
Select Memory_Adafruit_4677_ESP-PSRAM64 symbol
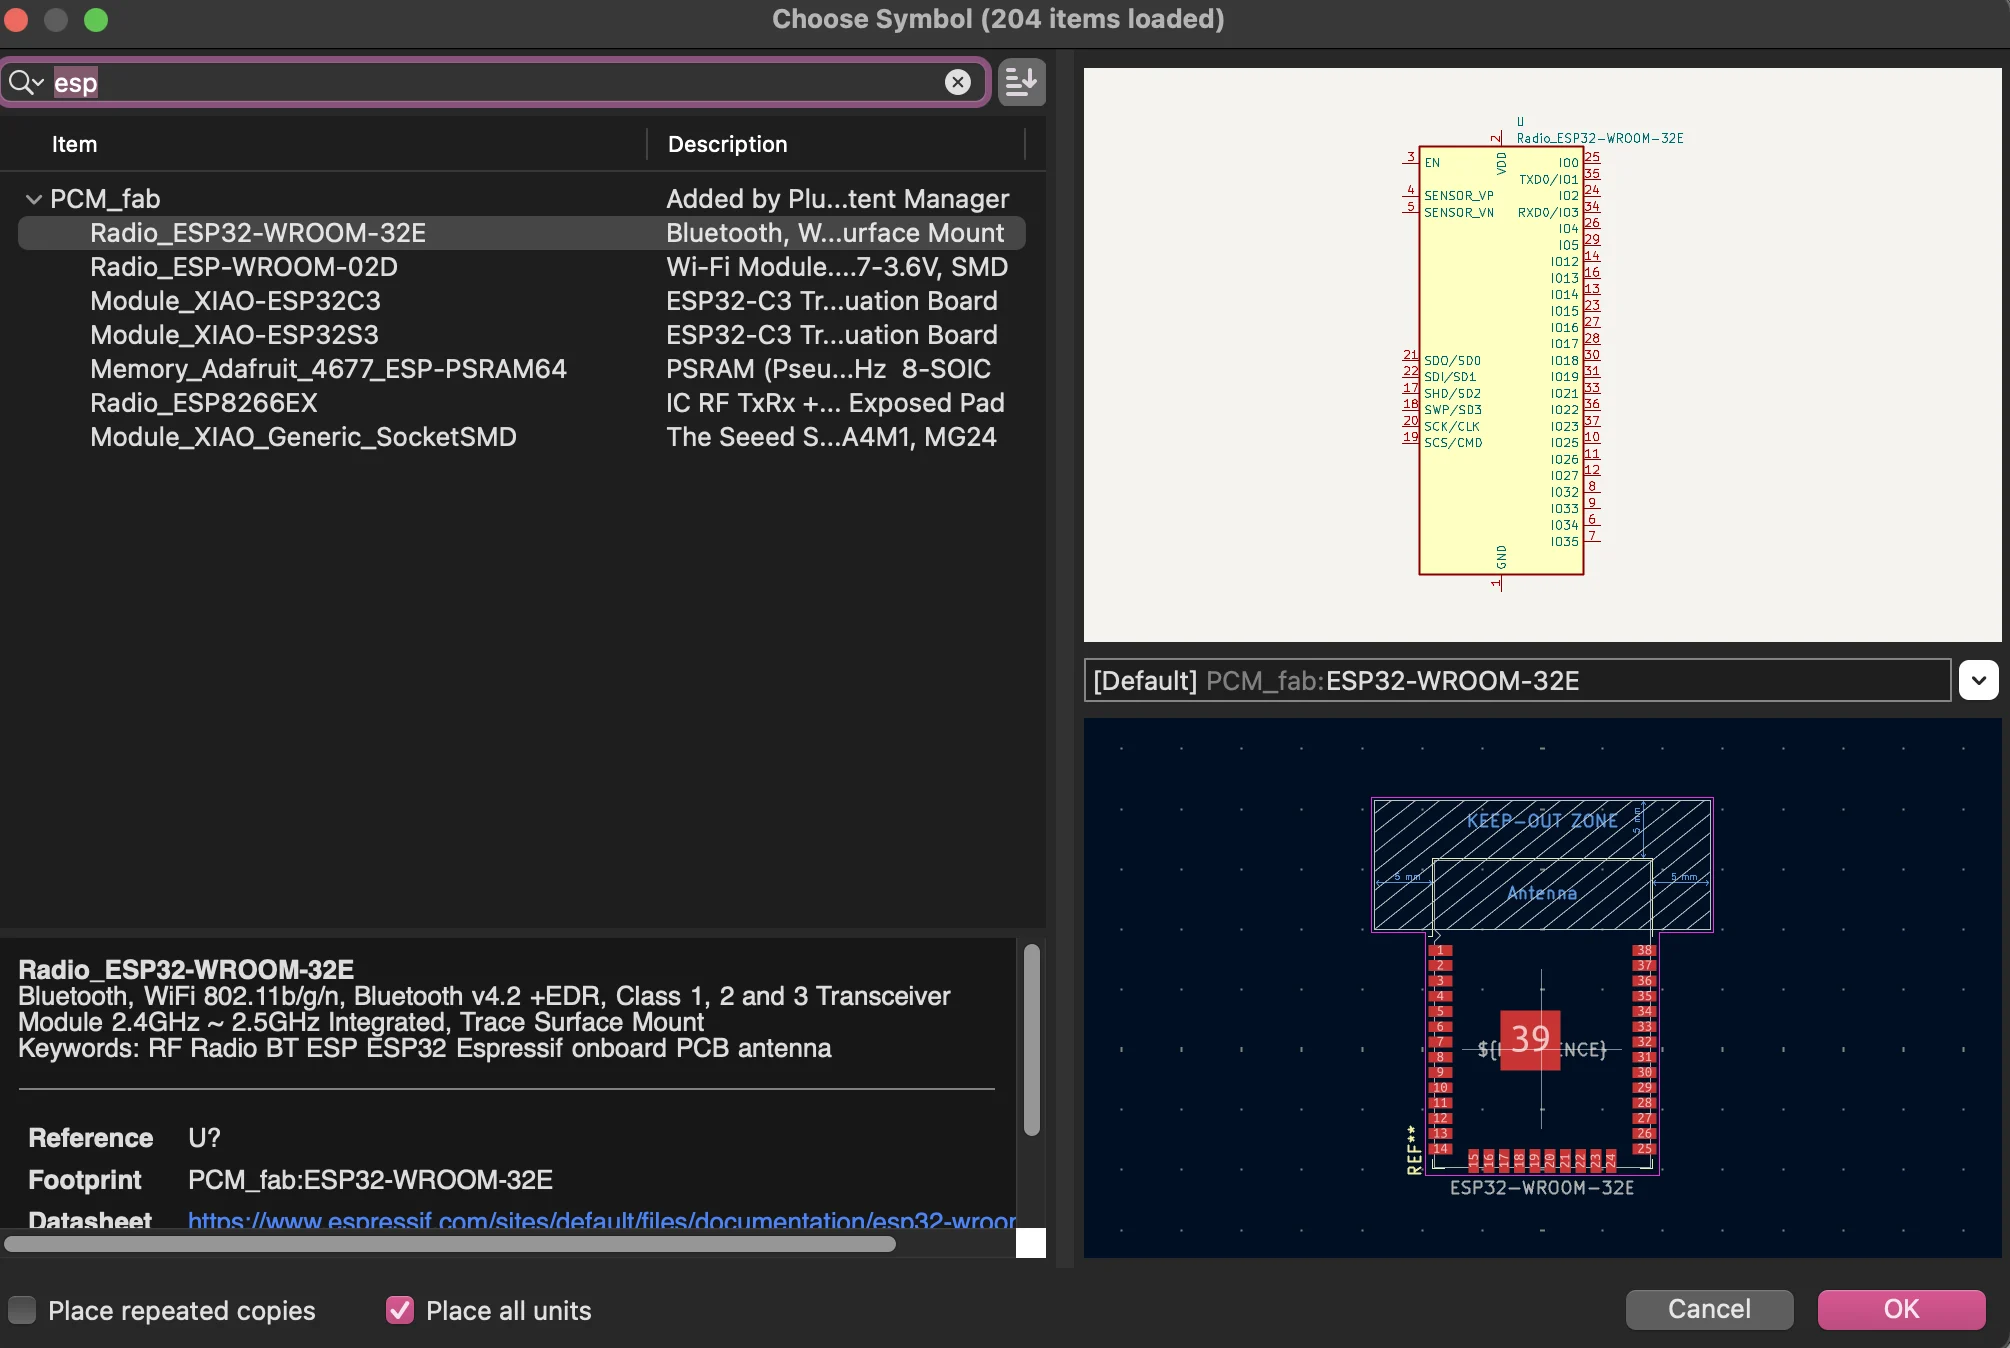[x=521, y=369]
